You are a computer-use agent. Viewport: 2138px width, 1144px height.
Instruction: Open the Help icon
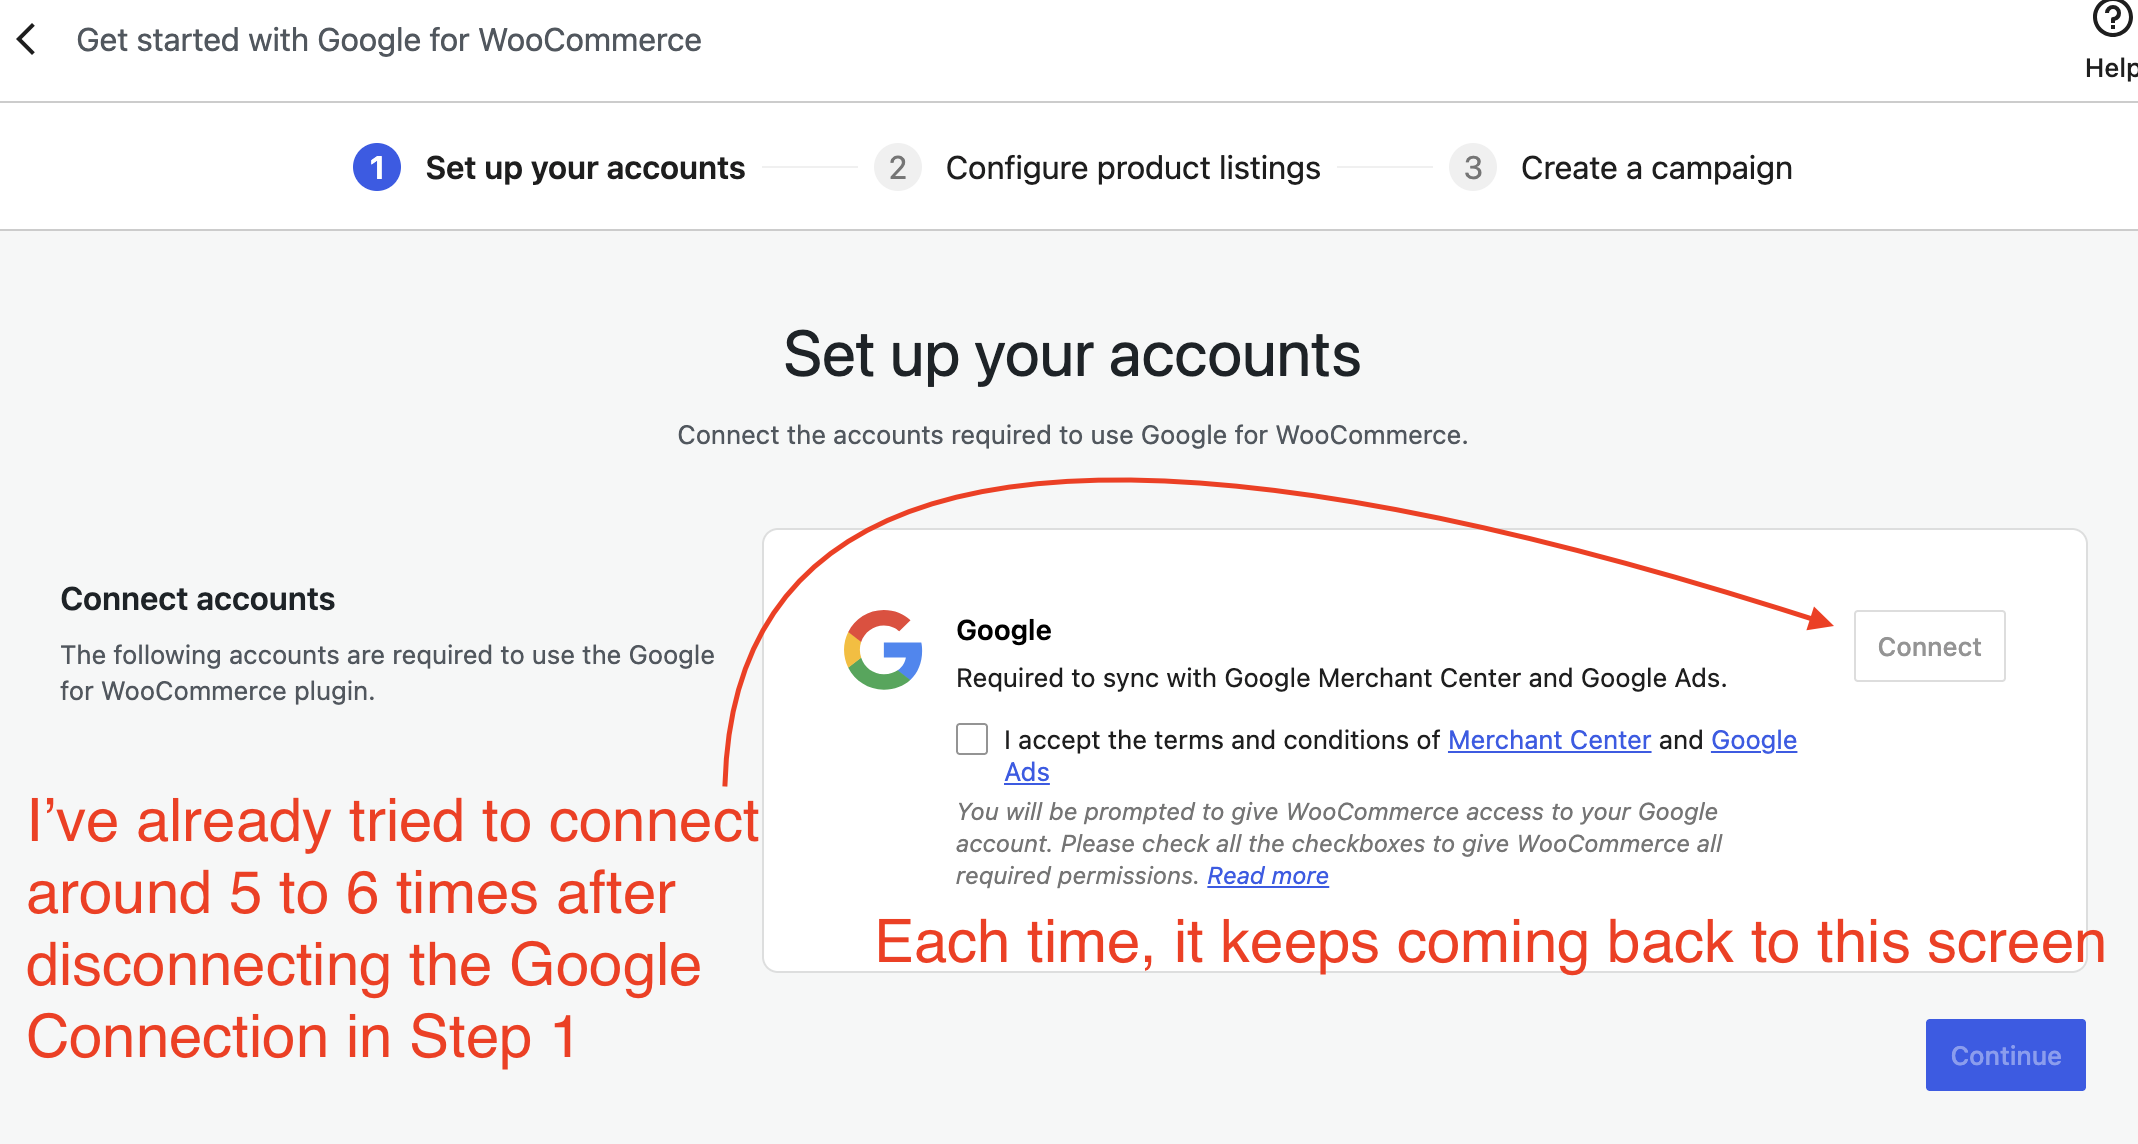(x=2112, y=18)
